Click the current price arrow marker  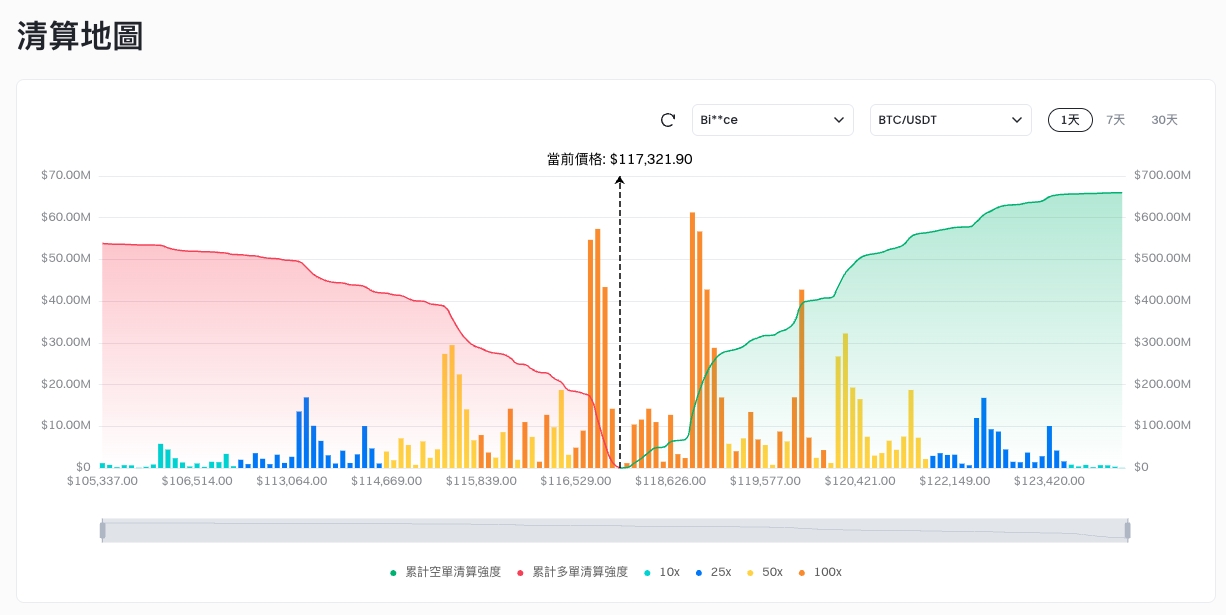(x=620, y=181)
